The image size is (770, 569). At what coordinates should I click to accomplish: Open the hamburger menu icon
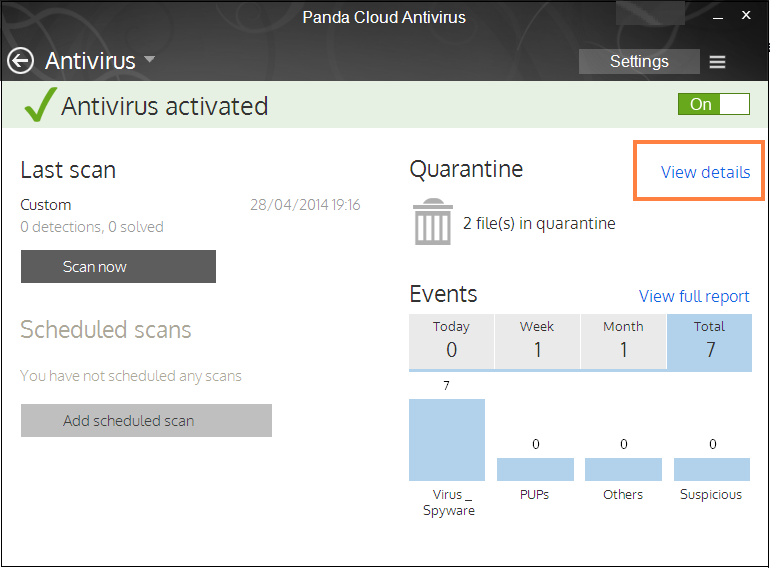(717, 62)
